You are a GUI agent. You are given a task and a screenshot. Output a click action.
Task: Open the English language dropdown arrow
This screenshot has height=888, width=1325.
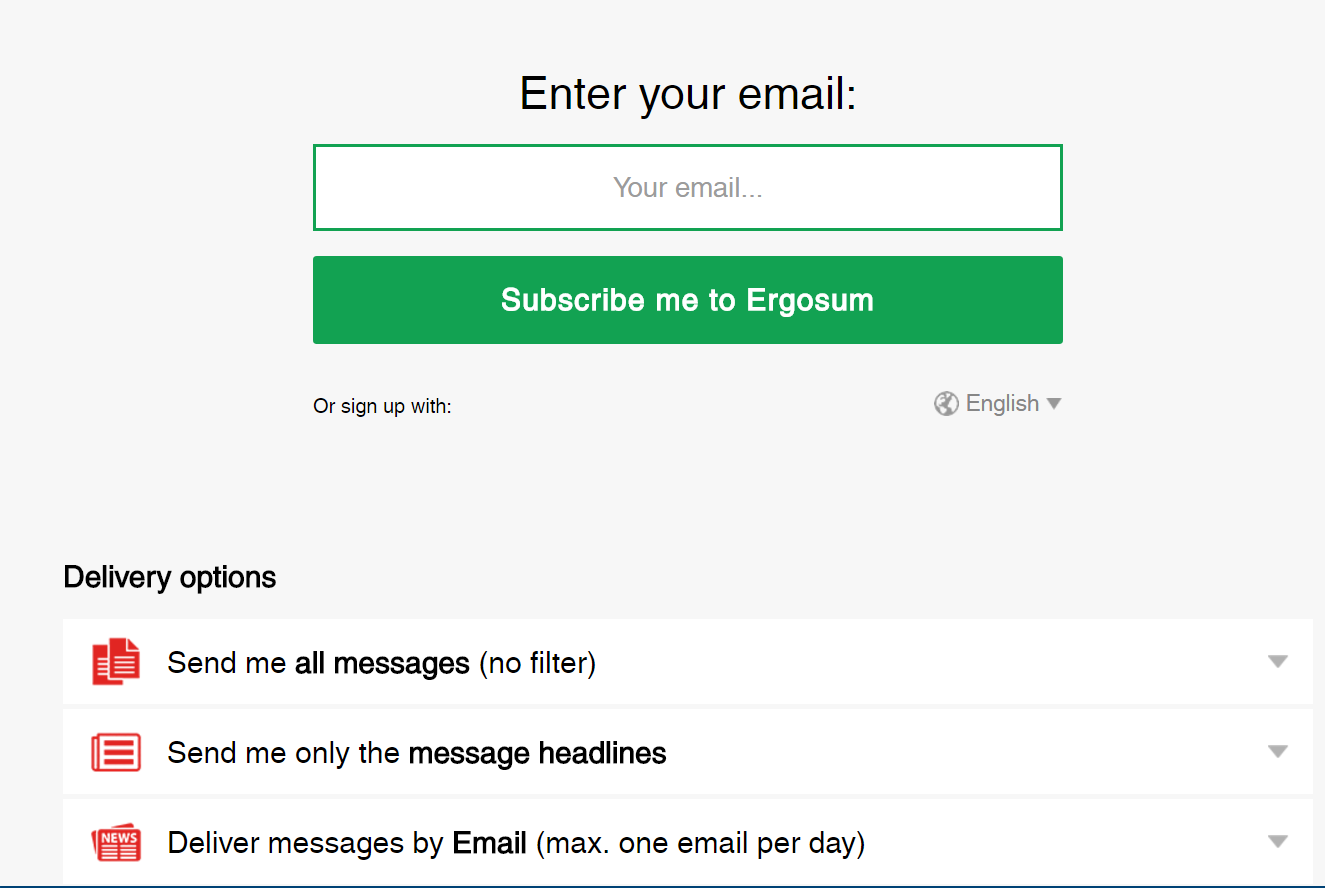[x=1053, y=404]
